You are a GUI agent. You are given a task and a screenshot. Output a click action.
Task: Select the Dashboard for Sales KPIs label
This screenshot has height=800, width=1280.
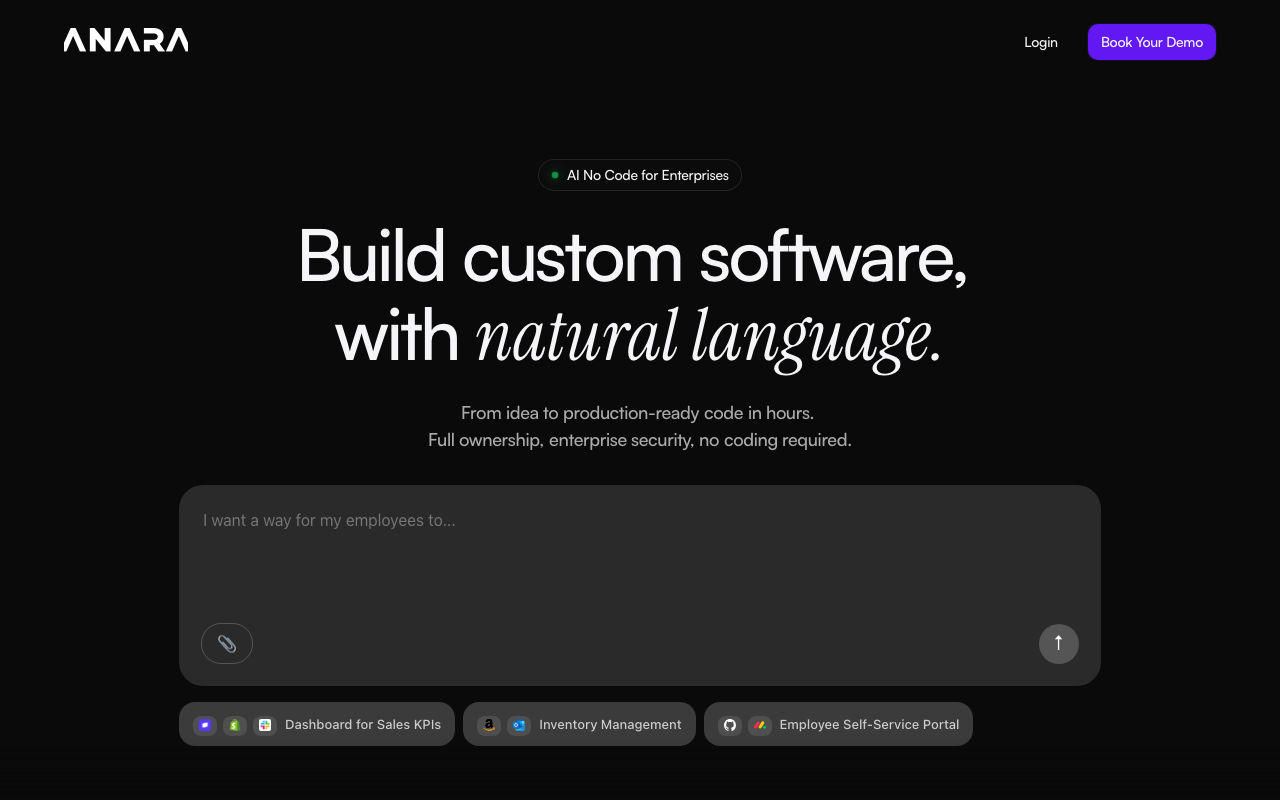point(362,724)
